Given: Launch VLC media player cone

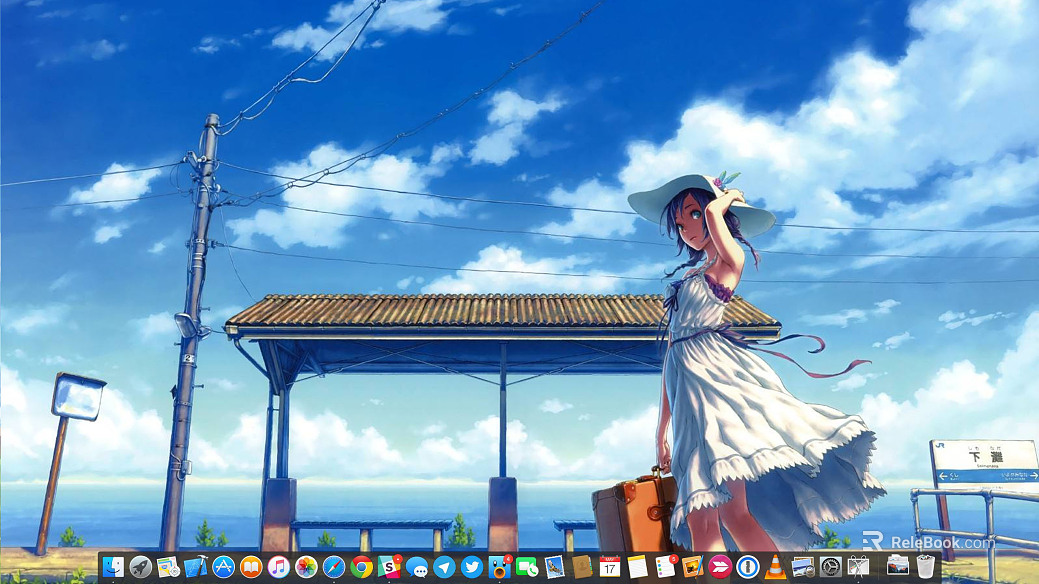Looking at the screenshot, I should pyautogui.click(x=775, y=567).
